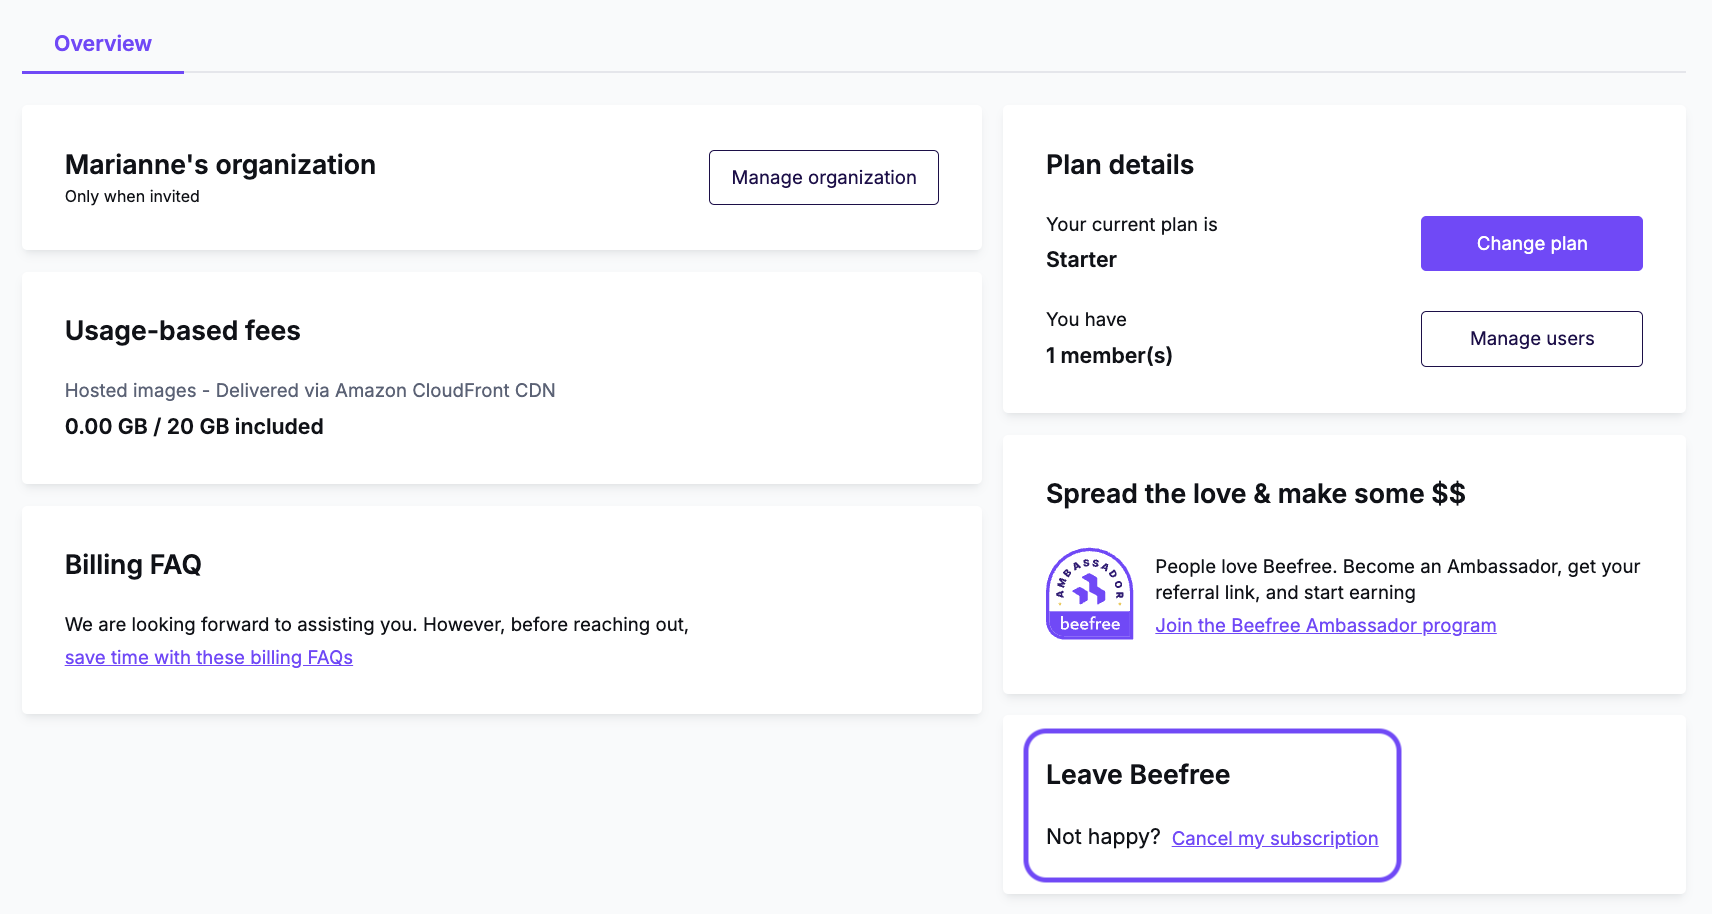This screenshot has height=914, width=1712.
Task: Open the billing FAQs link
Action: [209, 657]
